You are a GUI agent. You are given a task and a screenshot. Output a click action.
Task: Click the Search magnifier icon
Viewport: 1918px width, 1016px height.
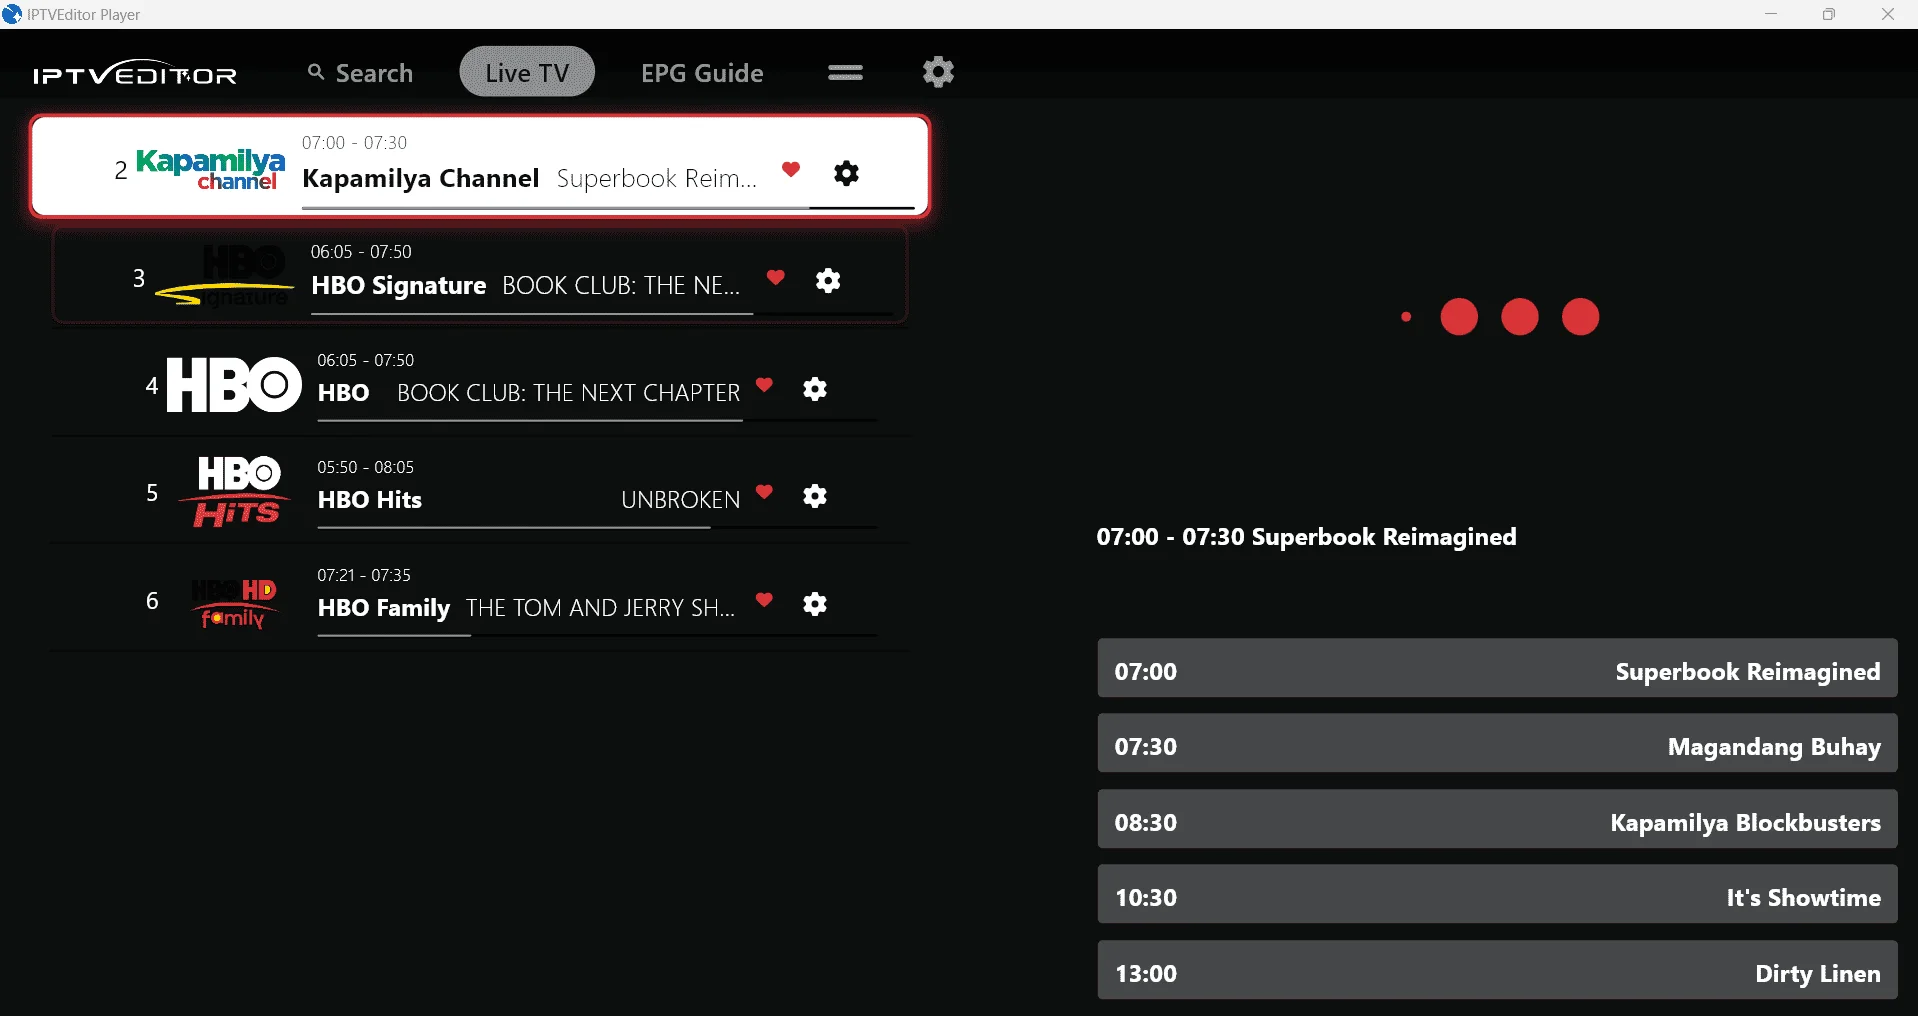click(316, 72)
